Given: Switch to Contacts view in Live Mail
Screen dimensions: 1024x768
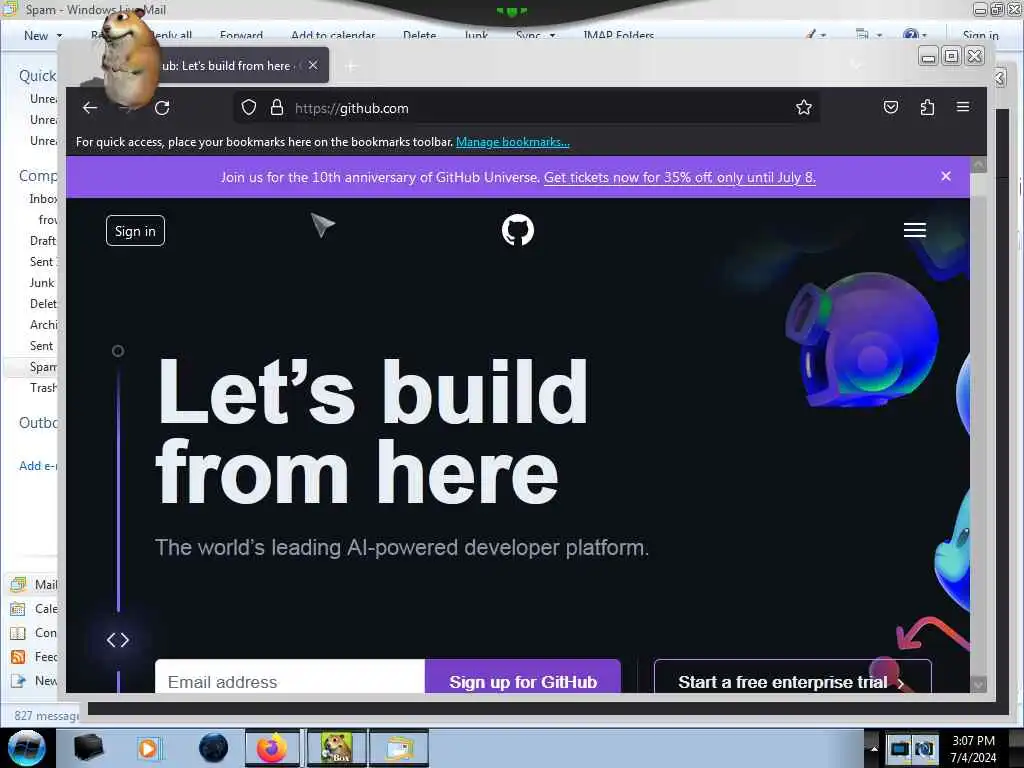Looking at the screenshot, I should click(34, 633).
